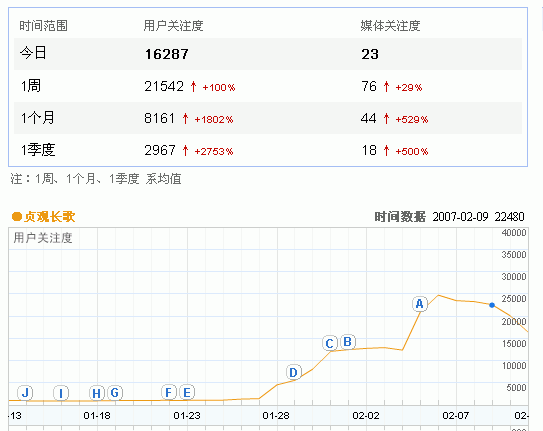Click the 媒体关注度 column header
The image size is (543, 431).
click(390, 26)
